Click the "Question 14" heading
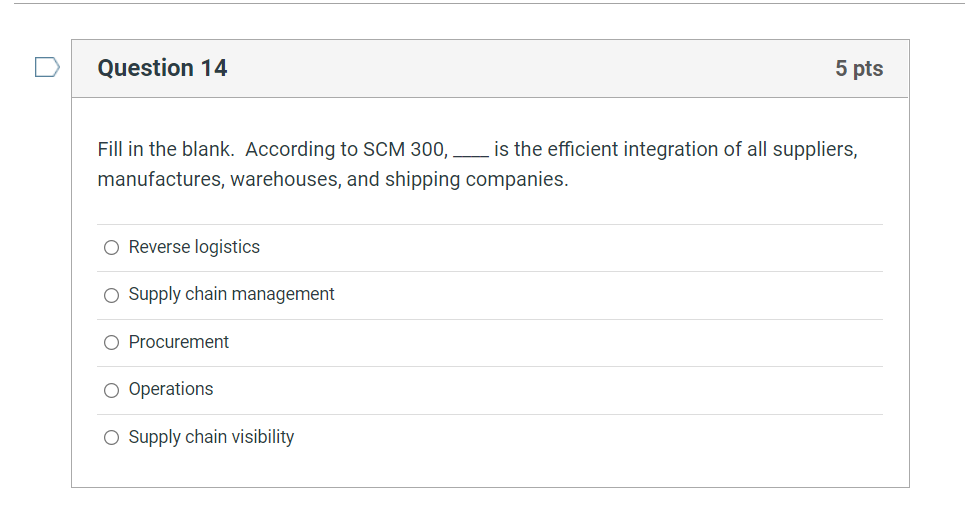This screenshot has width=965, height=515. point(162,68)
